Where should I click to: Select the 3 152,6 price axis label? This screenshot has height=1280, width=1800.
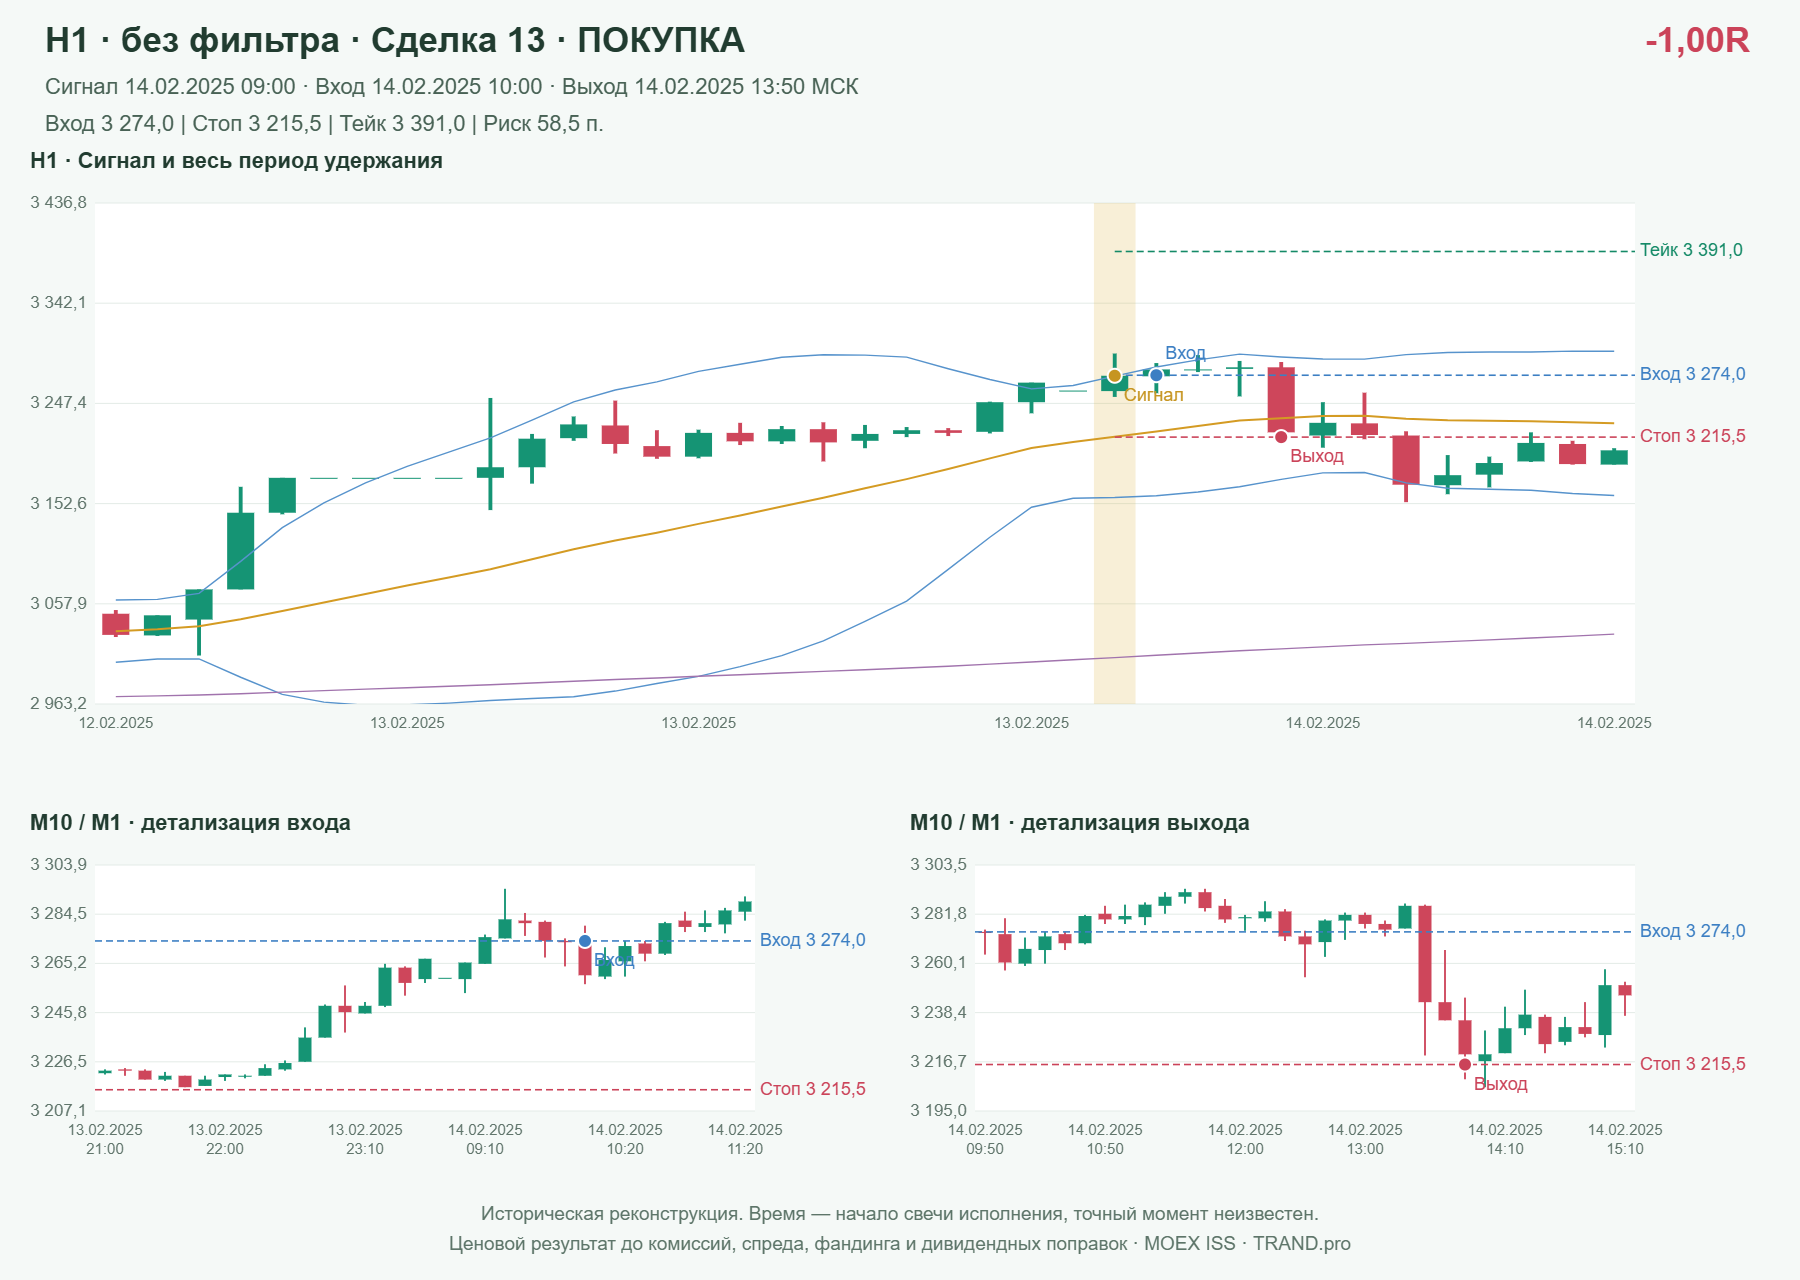[x=59, y=503]
